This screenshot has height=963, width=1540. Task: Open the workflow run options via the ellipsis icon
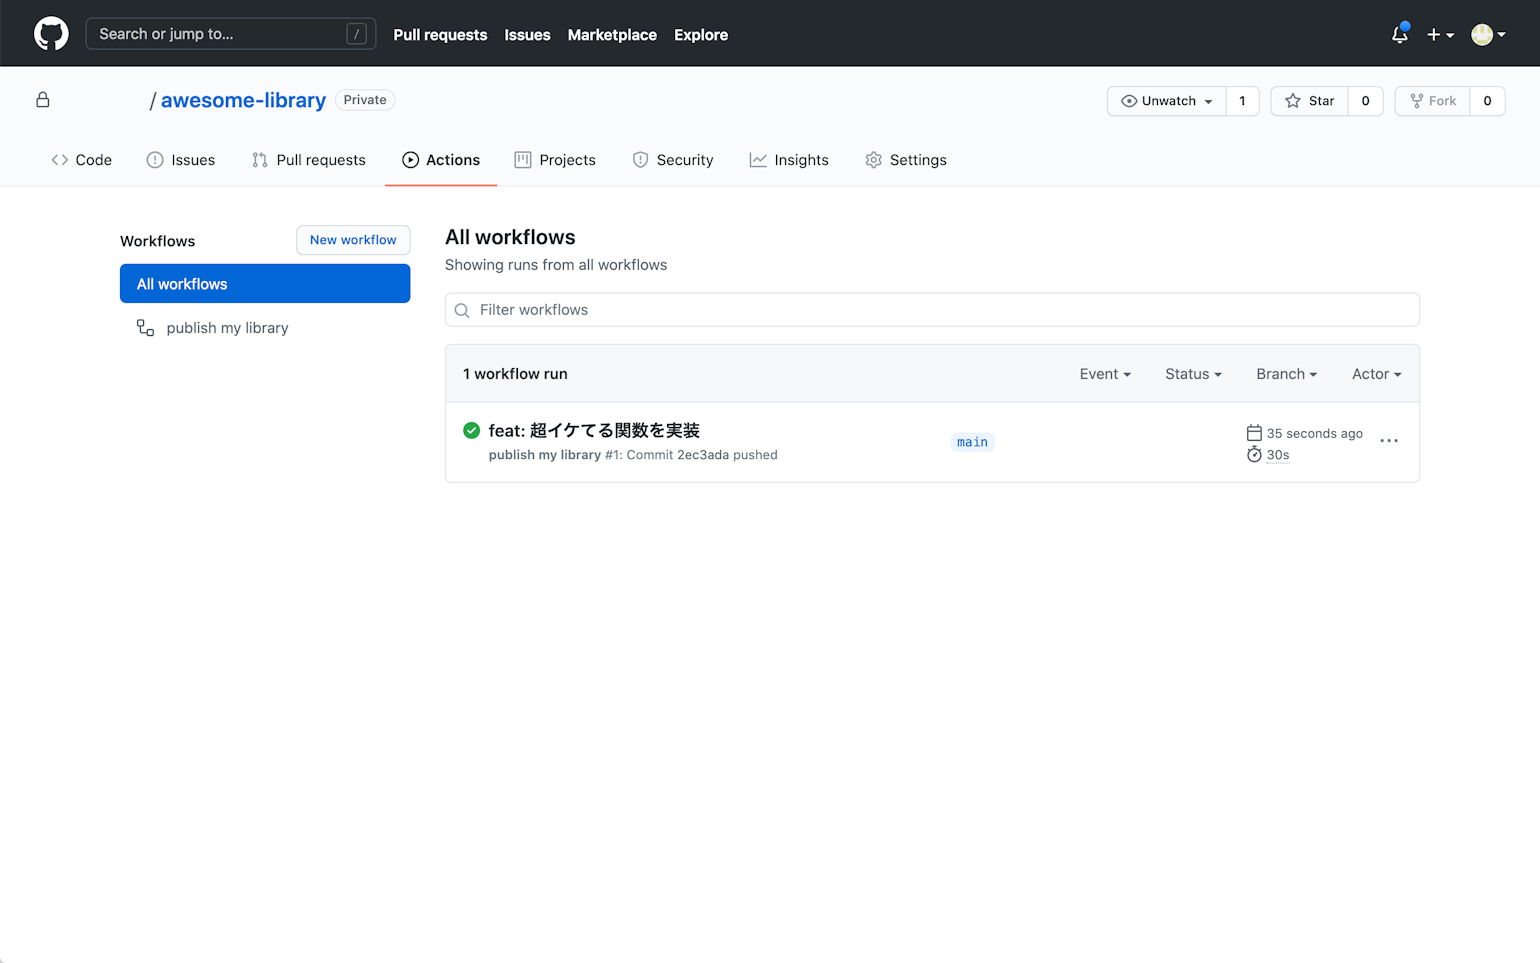click(x=1388, y=440)
